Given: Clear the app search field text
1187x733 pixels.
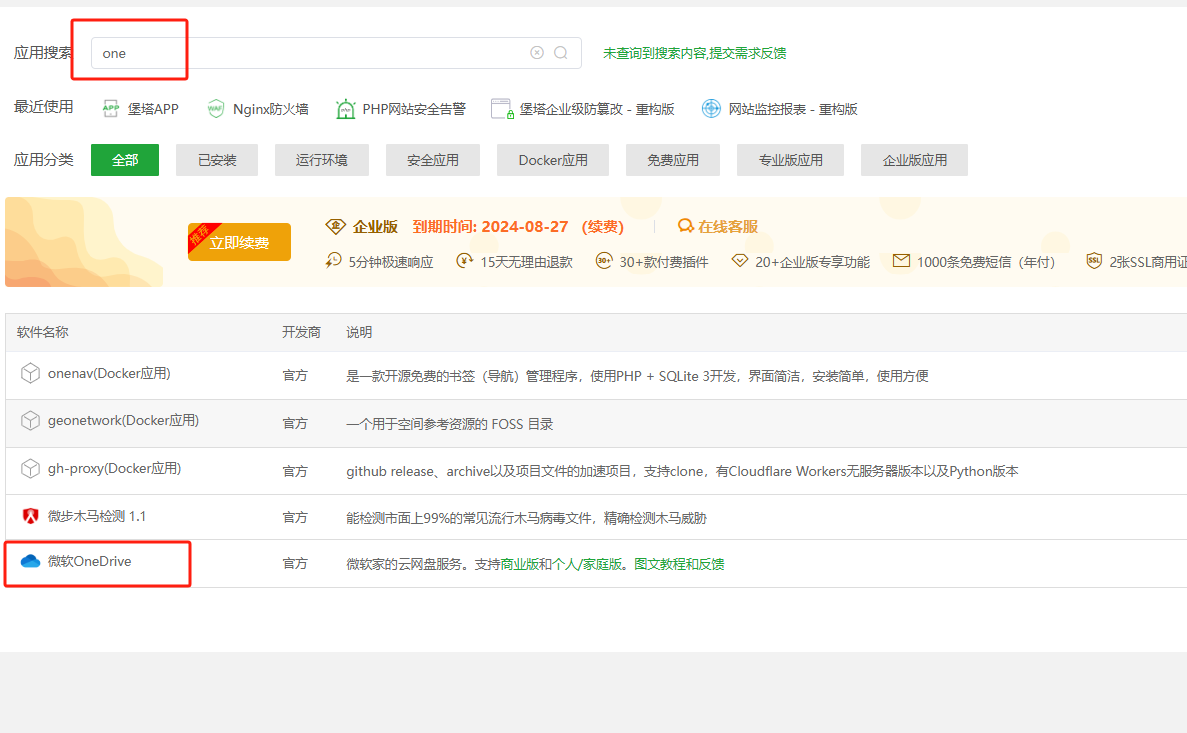Looking at the screenshot, I should point(537,52).
